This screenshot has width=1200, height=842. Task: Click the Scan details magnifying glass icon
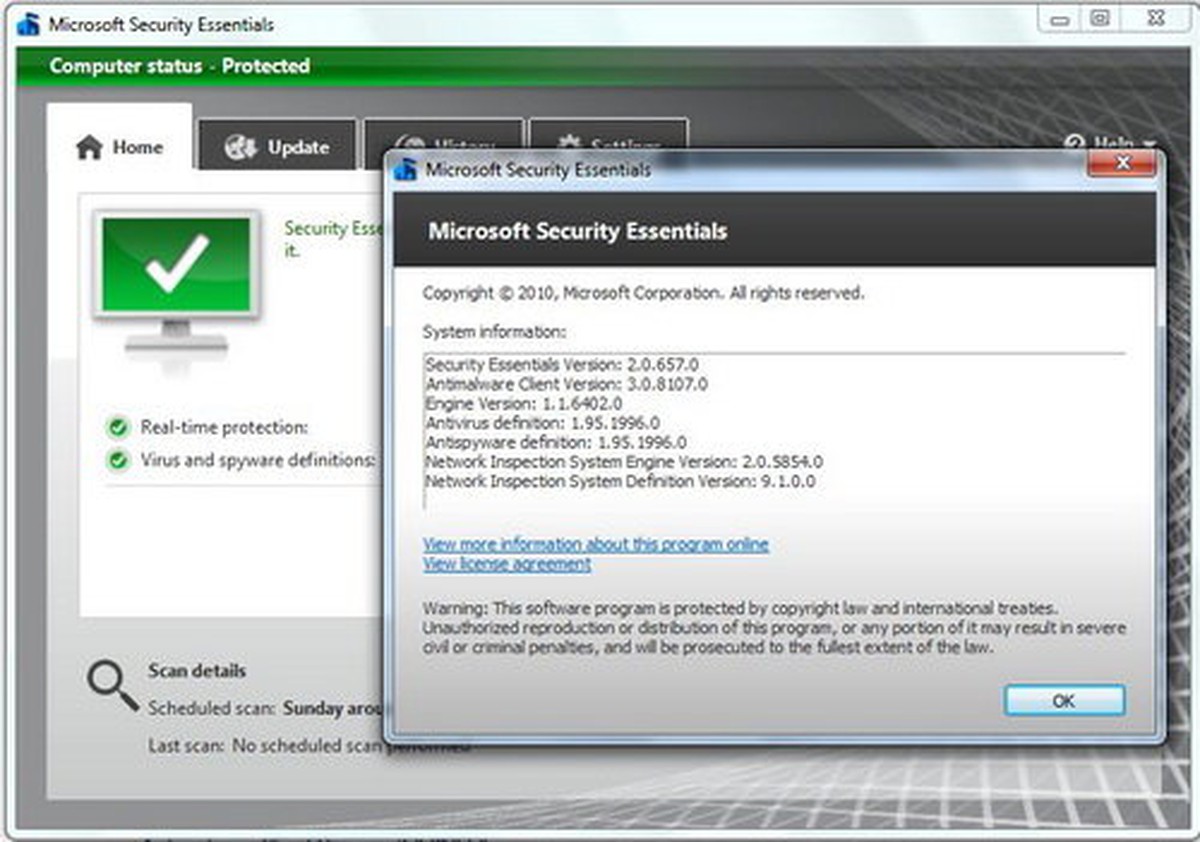pyautogui.click(x=111, y=685)
